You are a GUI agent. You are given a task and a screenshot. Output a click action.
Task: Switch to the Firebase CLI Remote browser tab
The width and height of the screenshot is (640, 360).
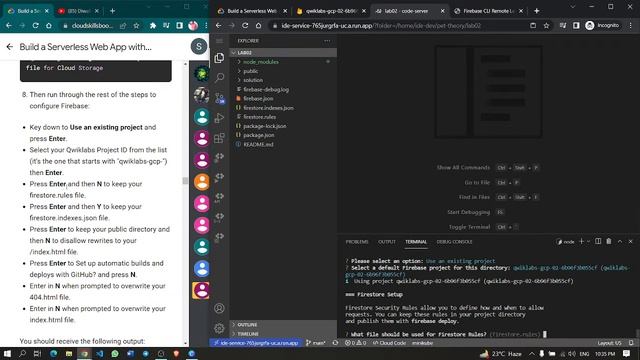(489, 11)
